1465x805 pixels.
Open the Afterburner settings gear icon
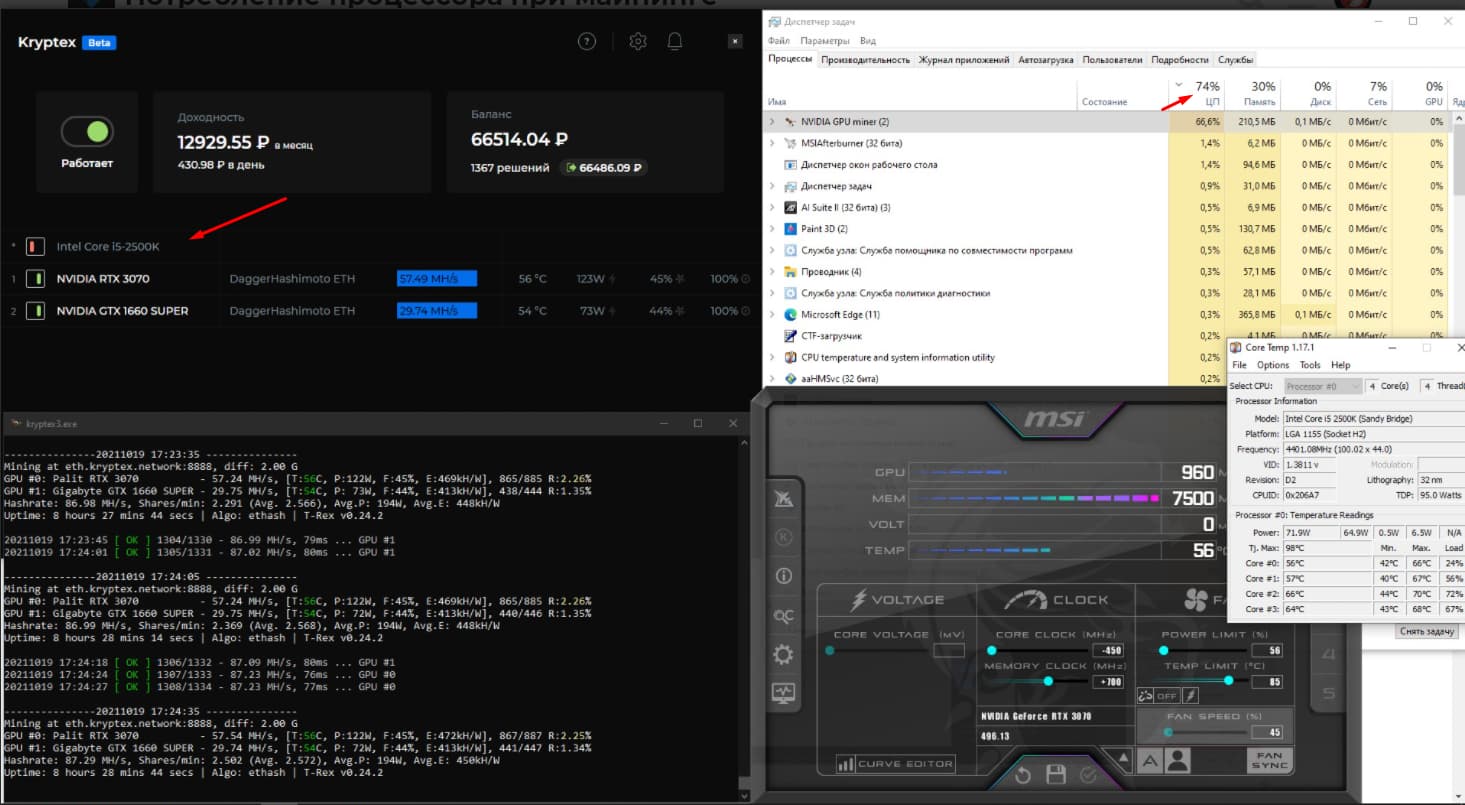tap(783, 654)
